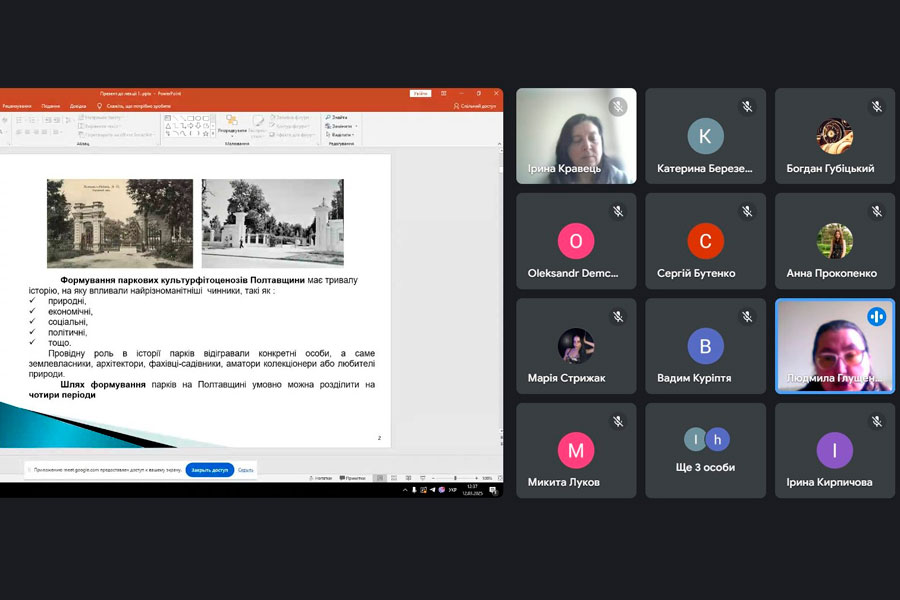This screenshot has height=600, width=900.
Task: Click the lightbulb Tell Me search box
Action: 137,105
